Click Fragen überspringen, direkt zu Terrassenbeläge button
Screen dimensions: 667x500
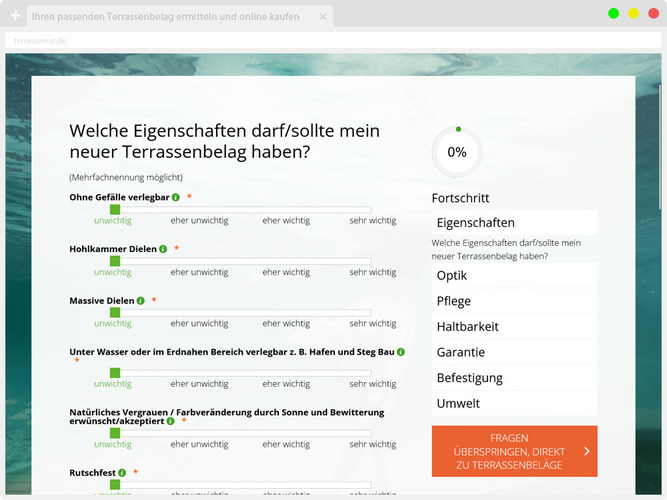pos(514,452)
